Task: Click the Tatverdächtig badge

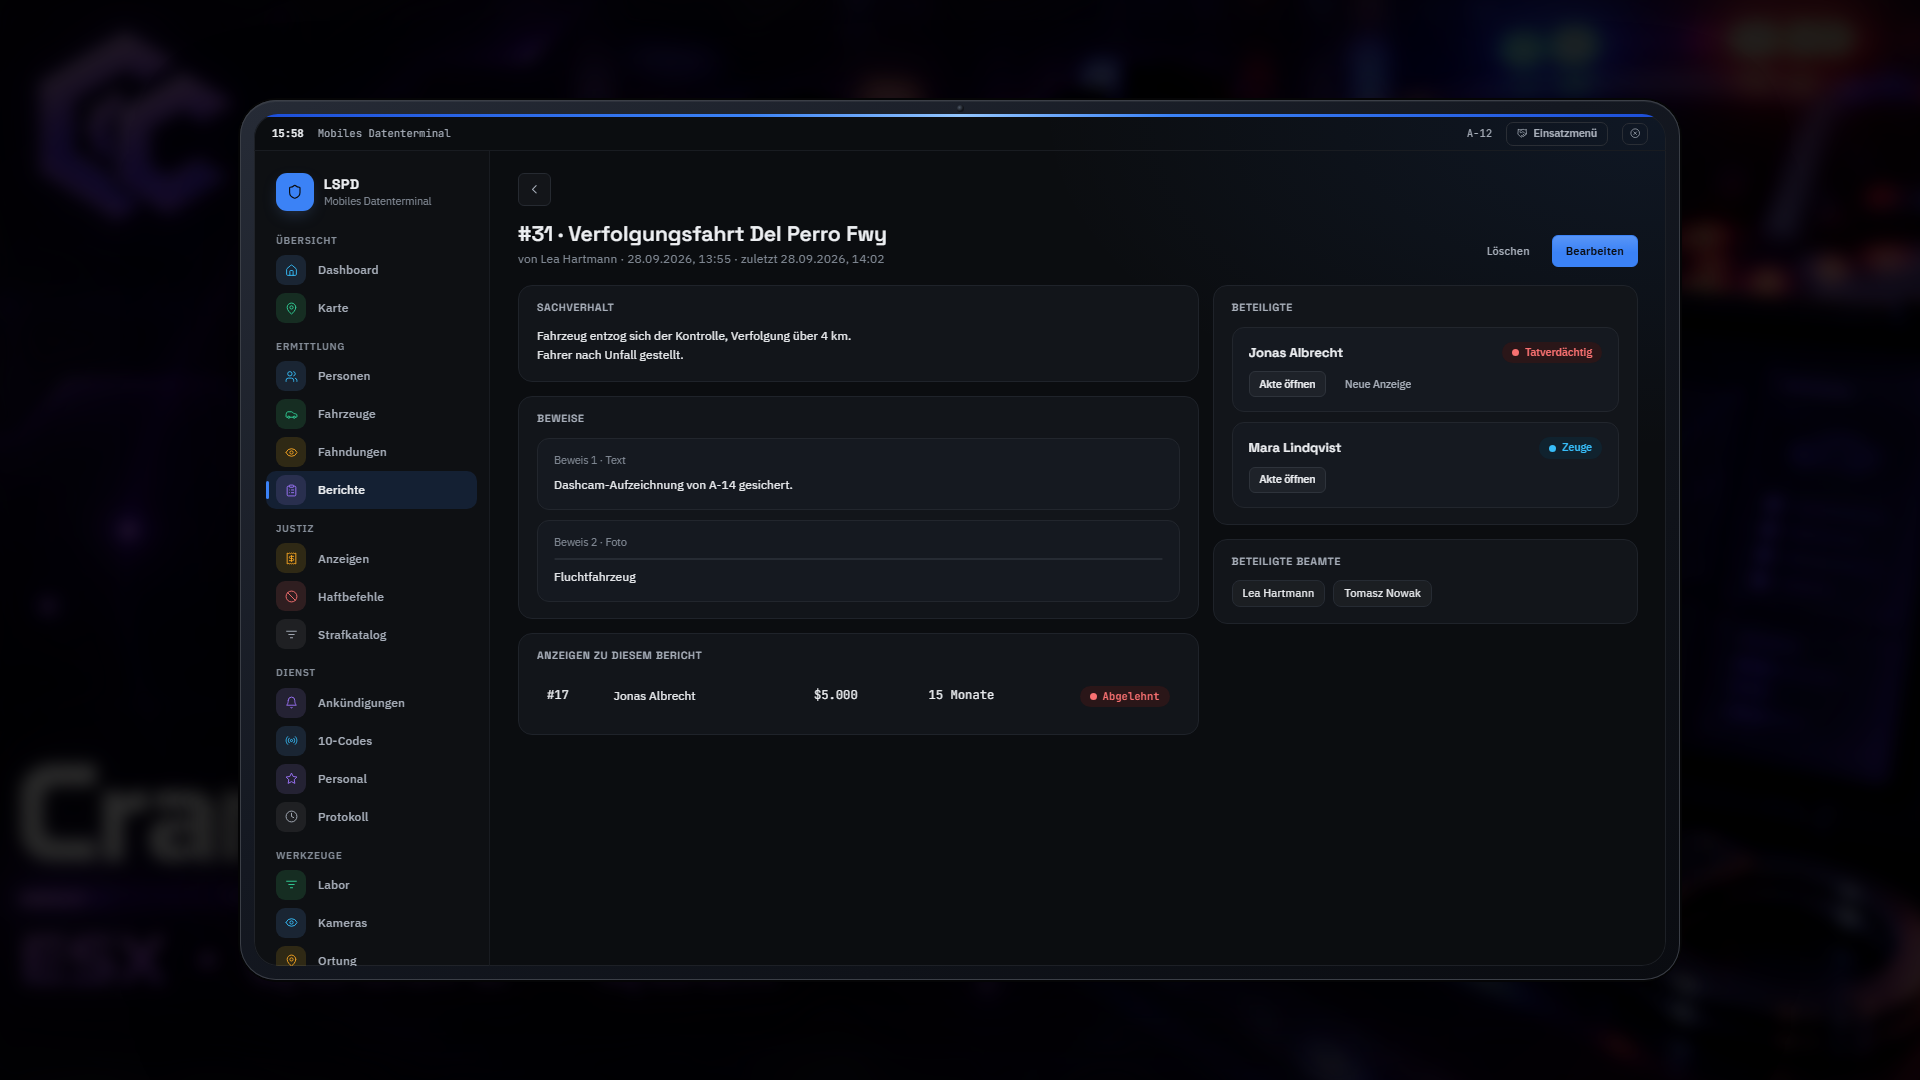Action: [x=1552, y=352]
